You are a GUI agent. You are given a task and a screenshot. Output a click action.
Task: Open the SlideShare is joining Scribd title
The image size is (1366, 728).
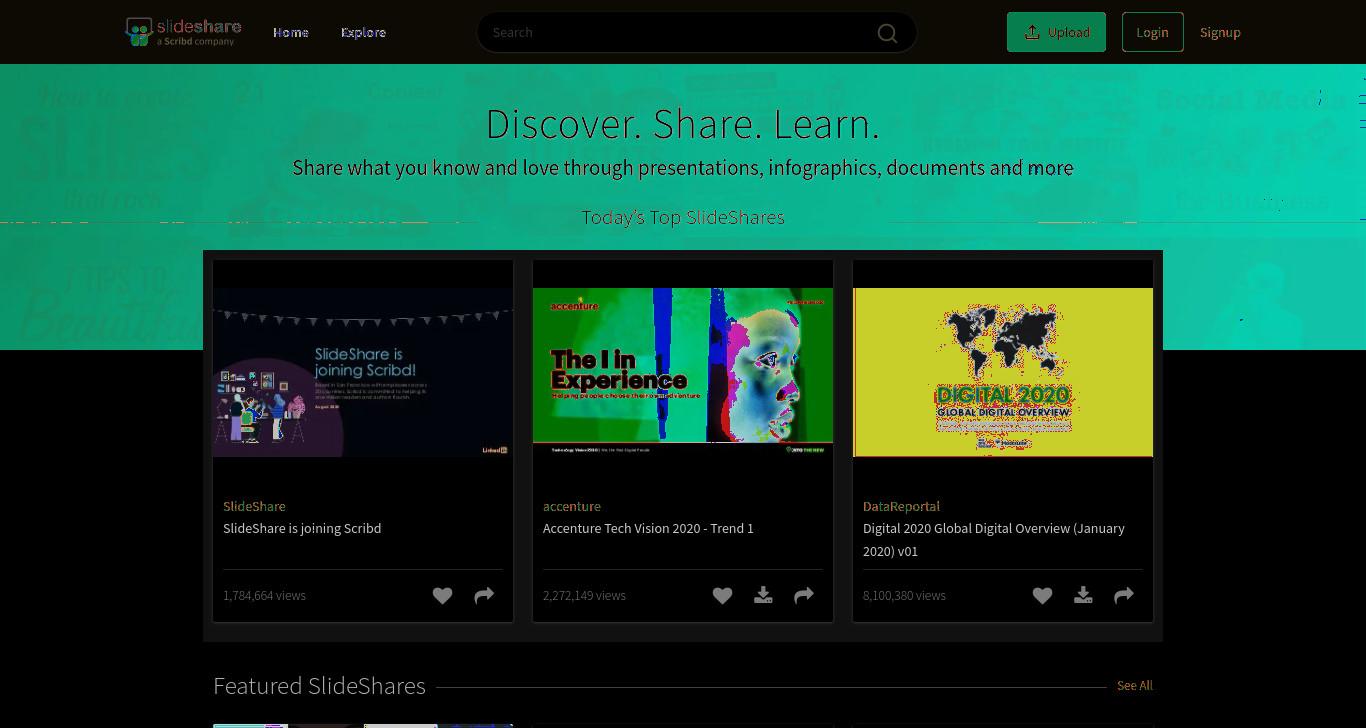pos(302,528)
